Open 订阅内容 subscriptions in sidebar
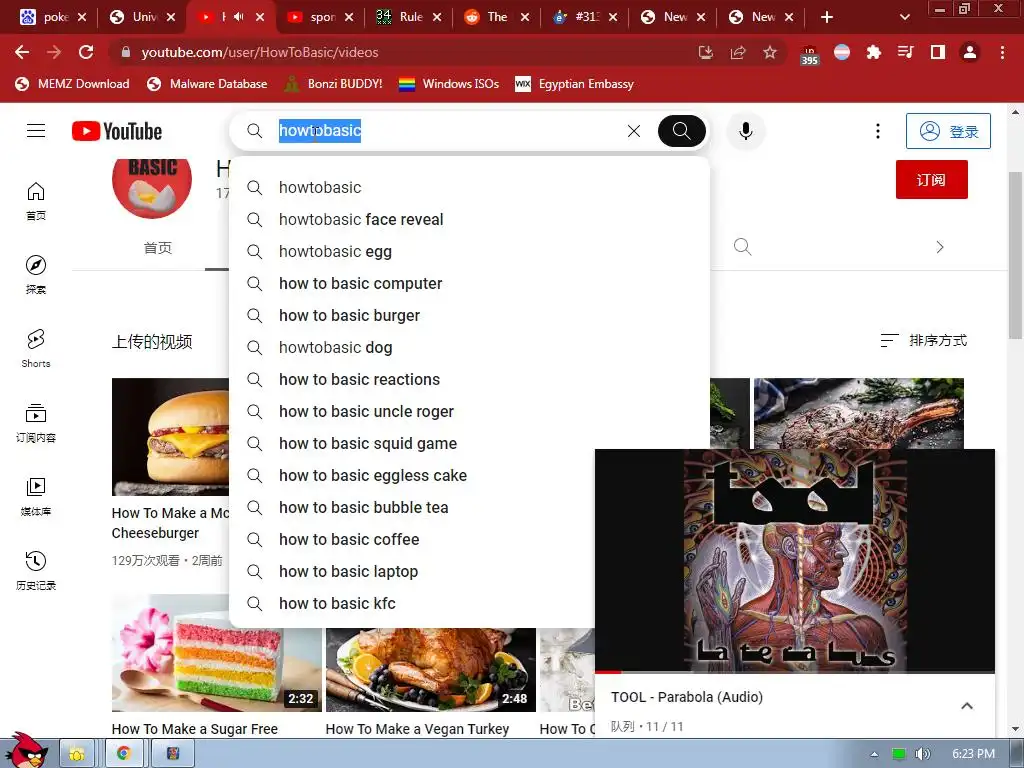This screenshot has width=1024, height=768. [x=36, y=423]
